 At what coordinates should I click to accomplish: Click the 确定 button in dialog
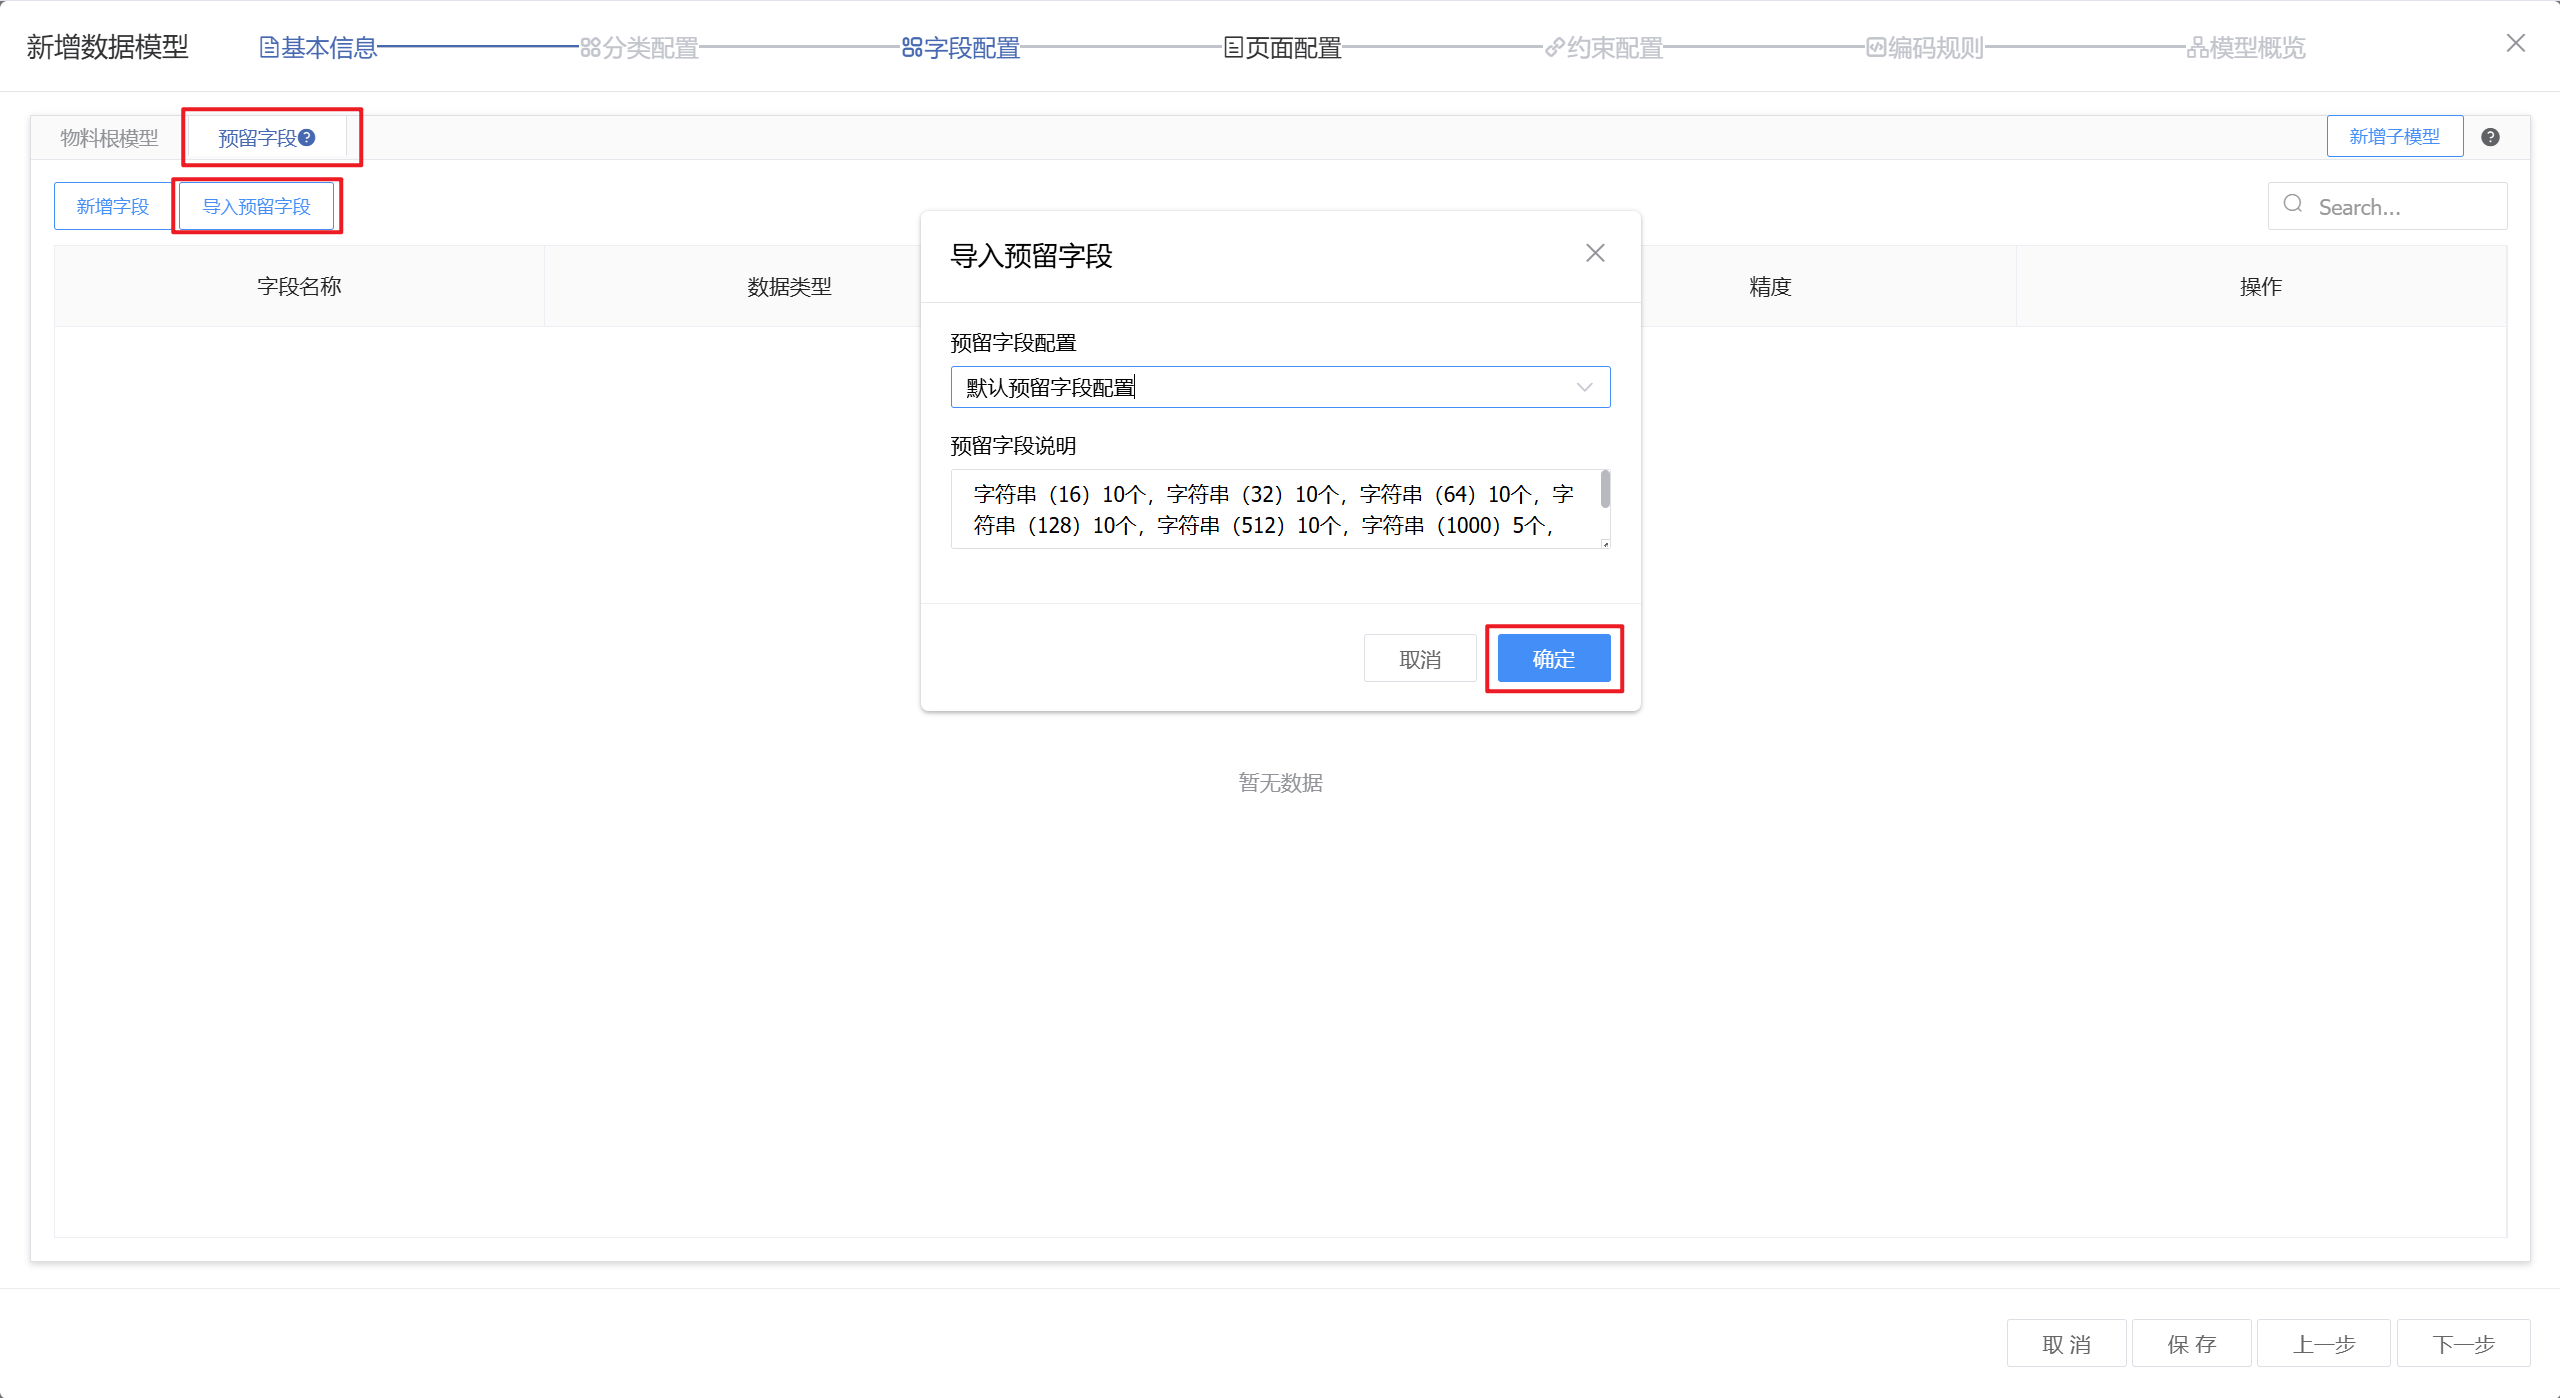click(1553, 658)
